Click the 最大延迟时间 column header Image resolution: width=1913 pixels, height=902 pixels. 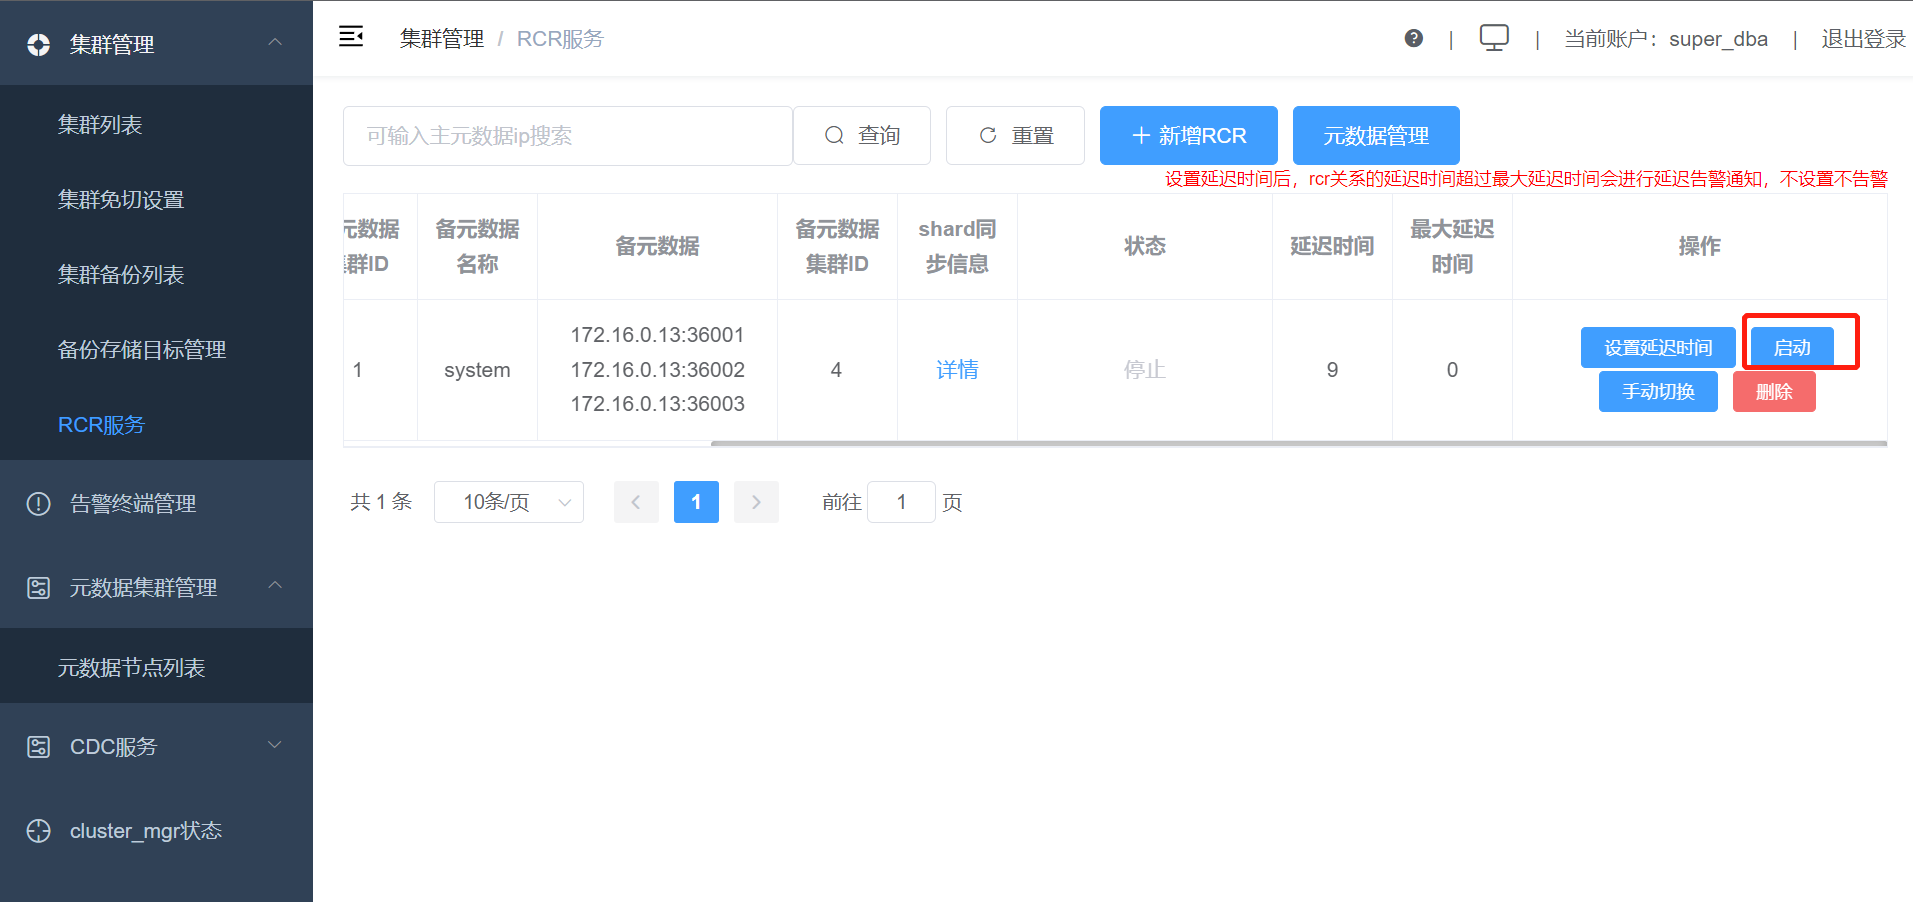[1452, 246]
